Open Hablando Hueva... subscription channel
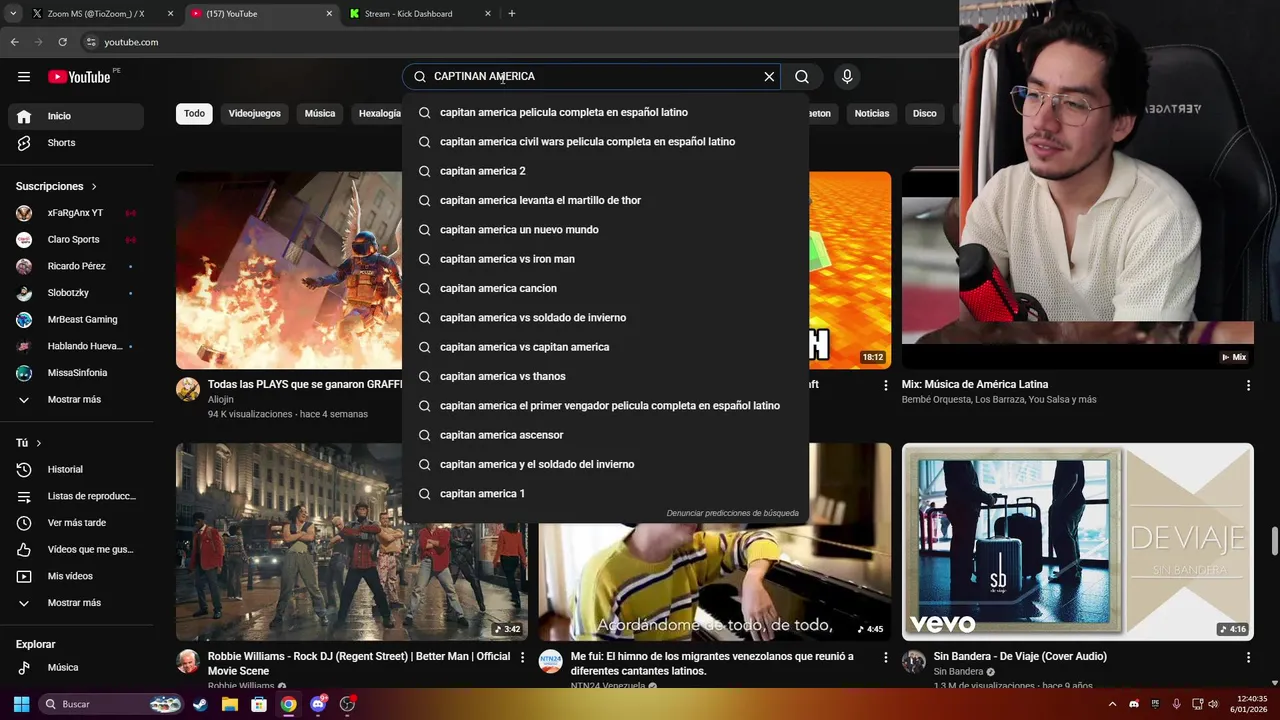The height and width of the screenshot is (720, 1280). click(76, 346)
